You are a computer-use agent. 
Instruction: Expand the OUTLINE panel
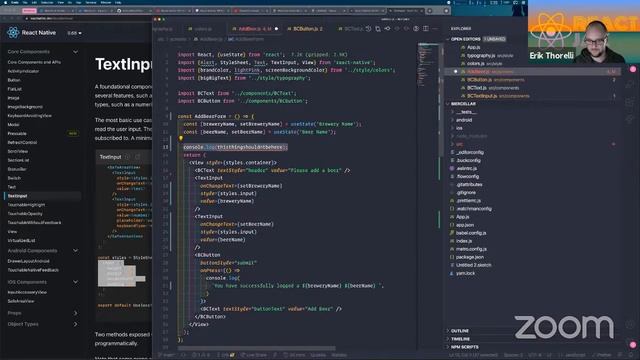tap(460, 331)
